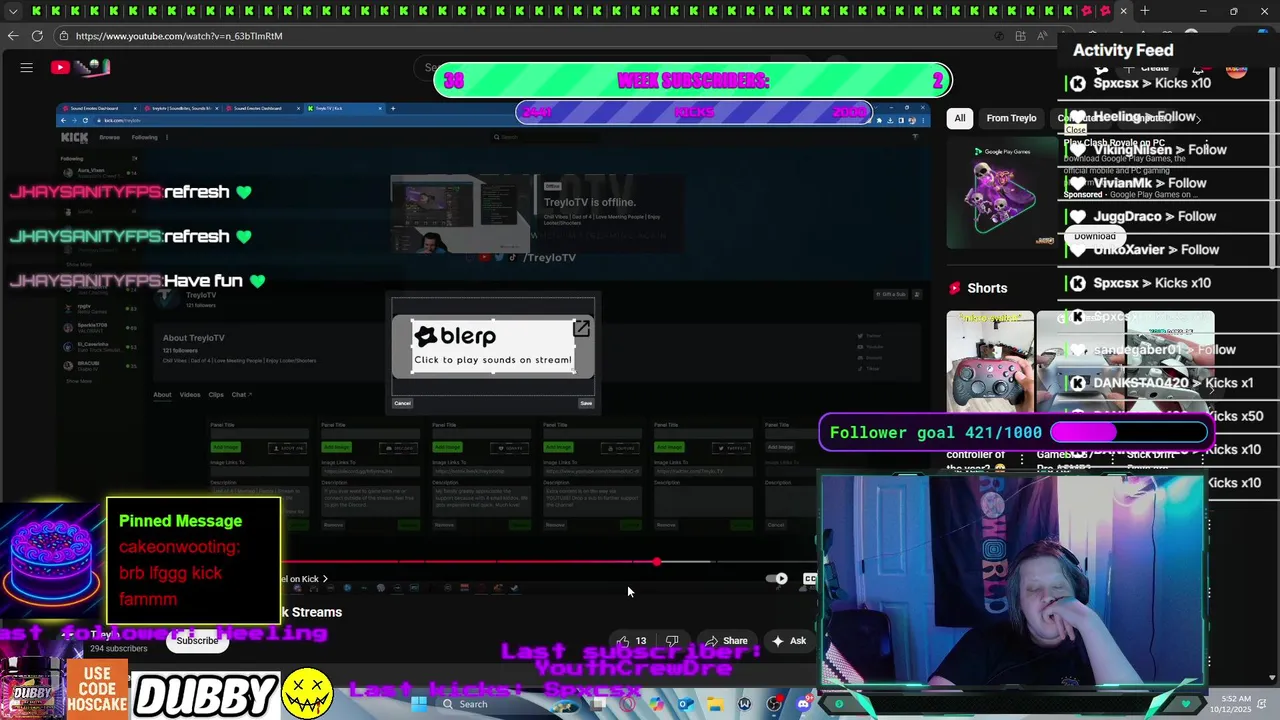Screen dimensions: 1280x720
Task: Open the Windows Start menu
Action: (x=419, y=704)
